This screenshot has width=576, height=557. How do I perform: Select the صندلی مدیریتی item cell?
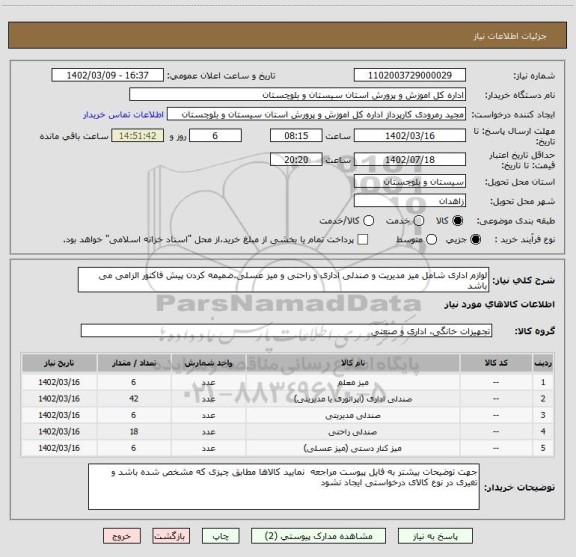click(x=353, y=415)
